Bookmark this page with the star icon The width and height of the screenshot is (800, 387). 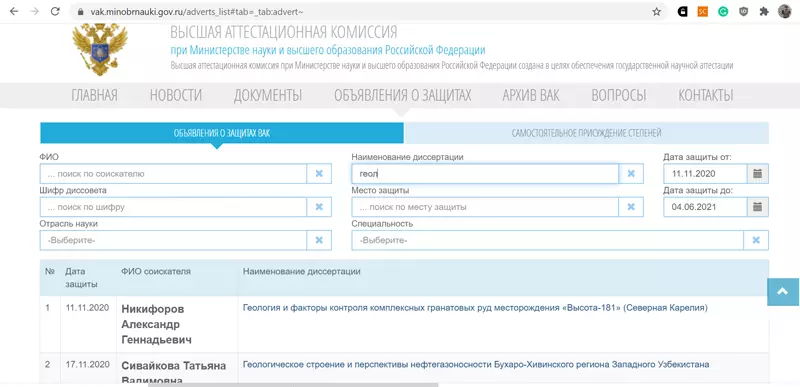[x=657, y=11]
